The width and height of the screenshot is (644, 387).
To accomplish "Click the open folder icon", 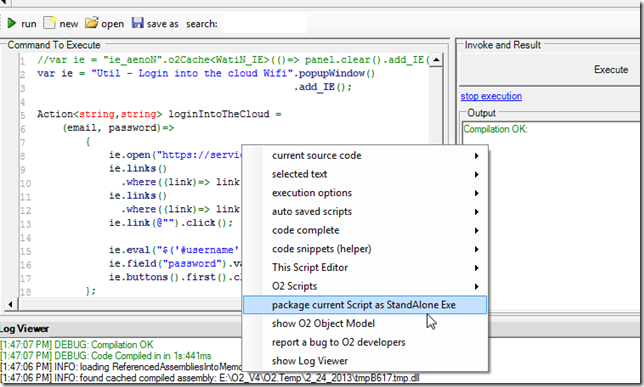I will (92, 23).
